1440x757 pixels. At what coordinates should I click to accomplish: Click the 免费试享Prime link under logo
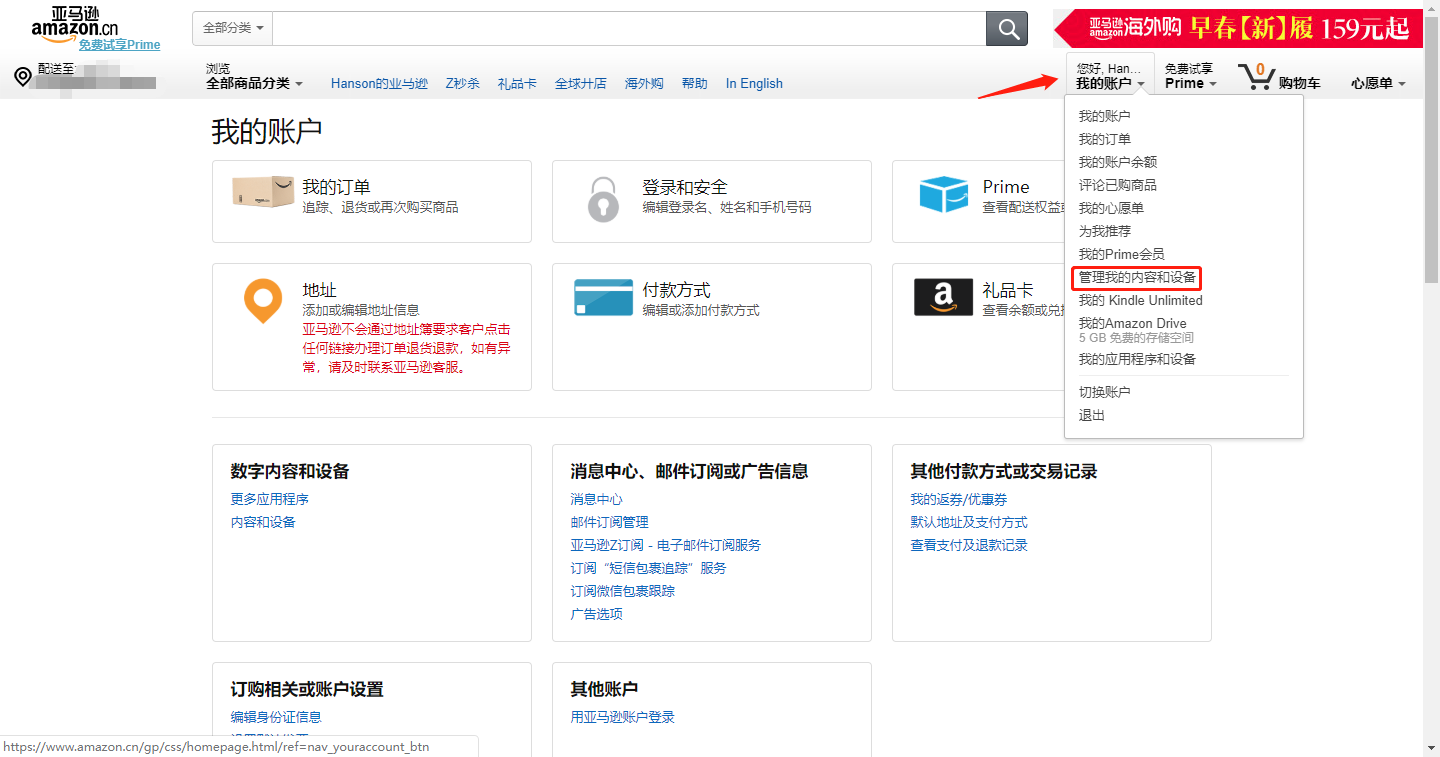pyautogui.click(x=120, y=45)
